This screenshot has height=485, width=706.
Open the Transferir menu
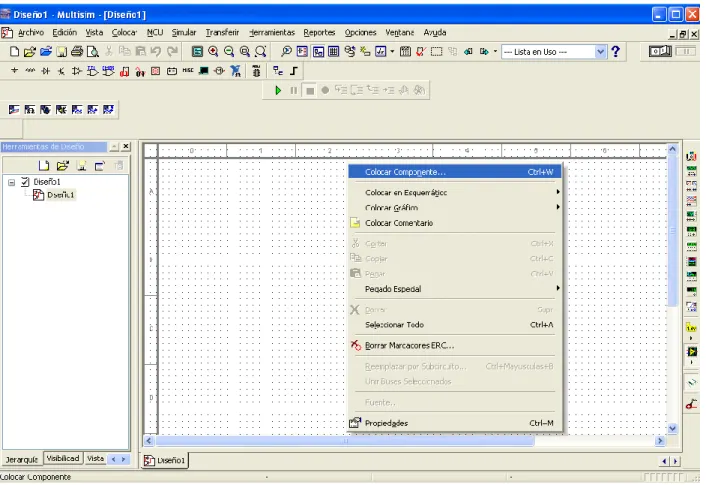click(222, 32)
